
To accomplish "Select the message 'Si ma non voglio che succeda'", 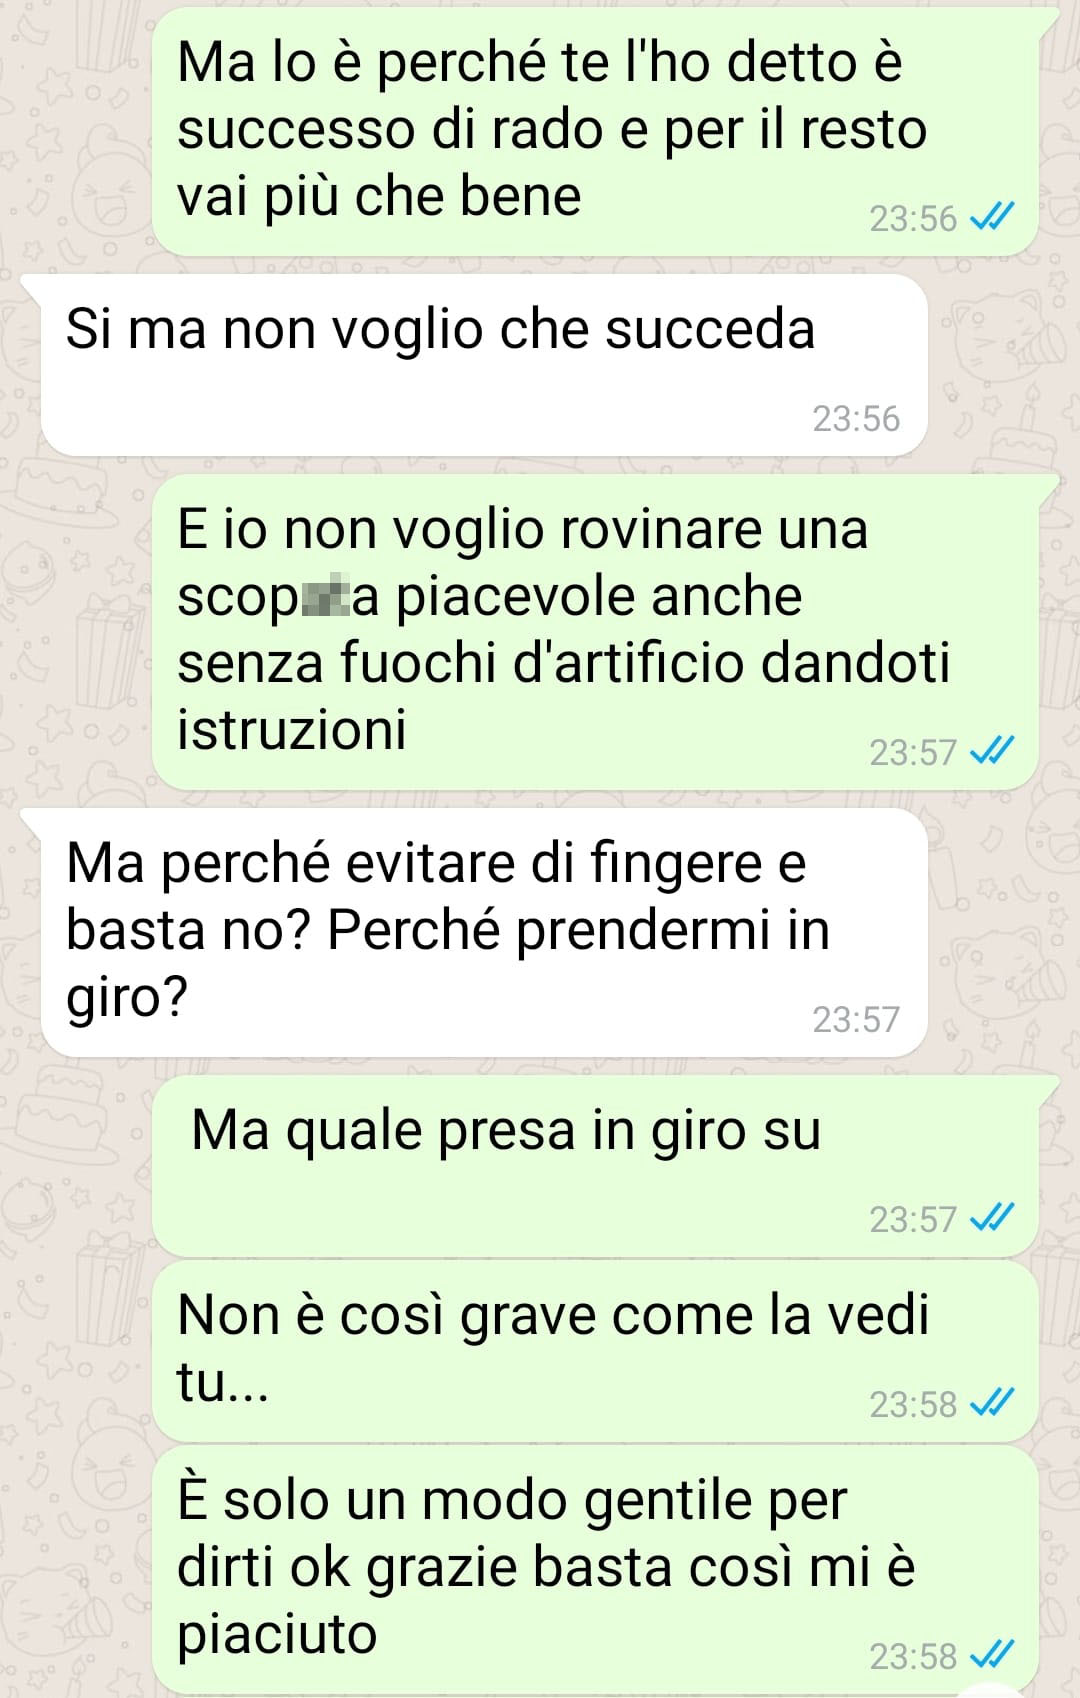I will (x=483, y=365).
